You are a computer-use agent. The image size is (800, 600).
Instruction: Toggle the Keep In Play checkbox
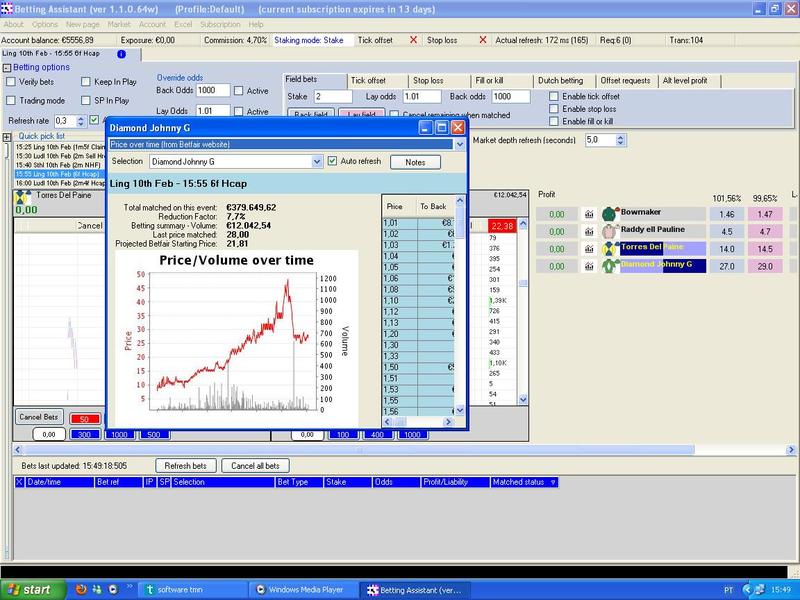[86, 82]
